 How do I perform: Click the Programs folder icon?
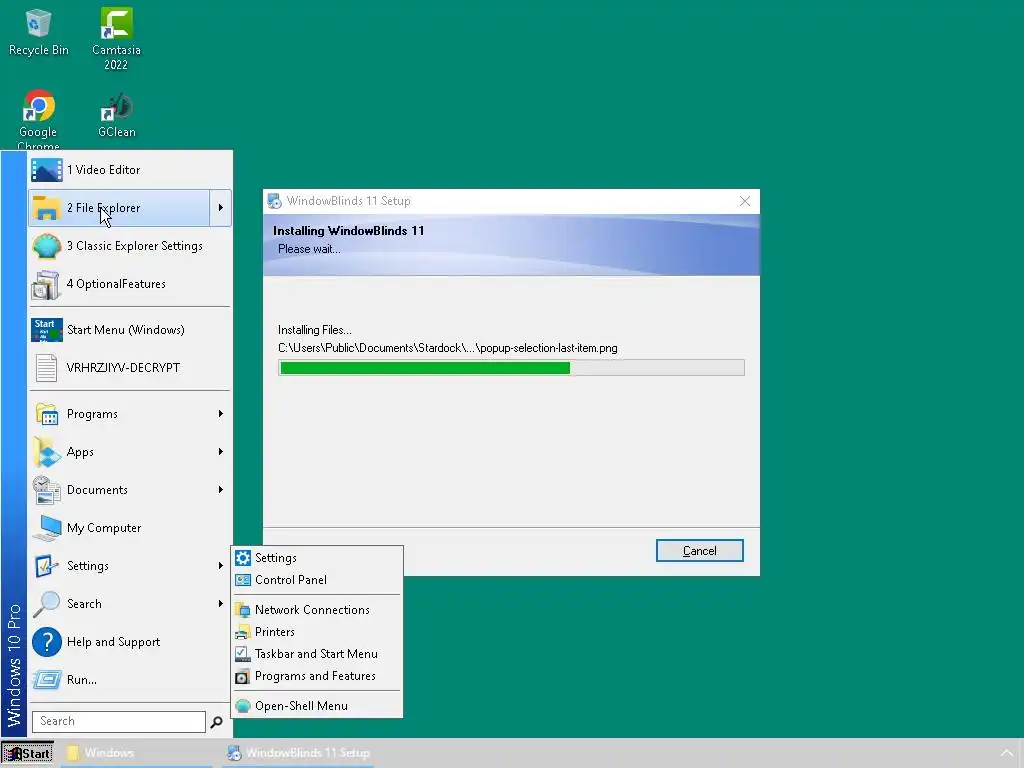point(47,414)
